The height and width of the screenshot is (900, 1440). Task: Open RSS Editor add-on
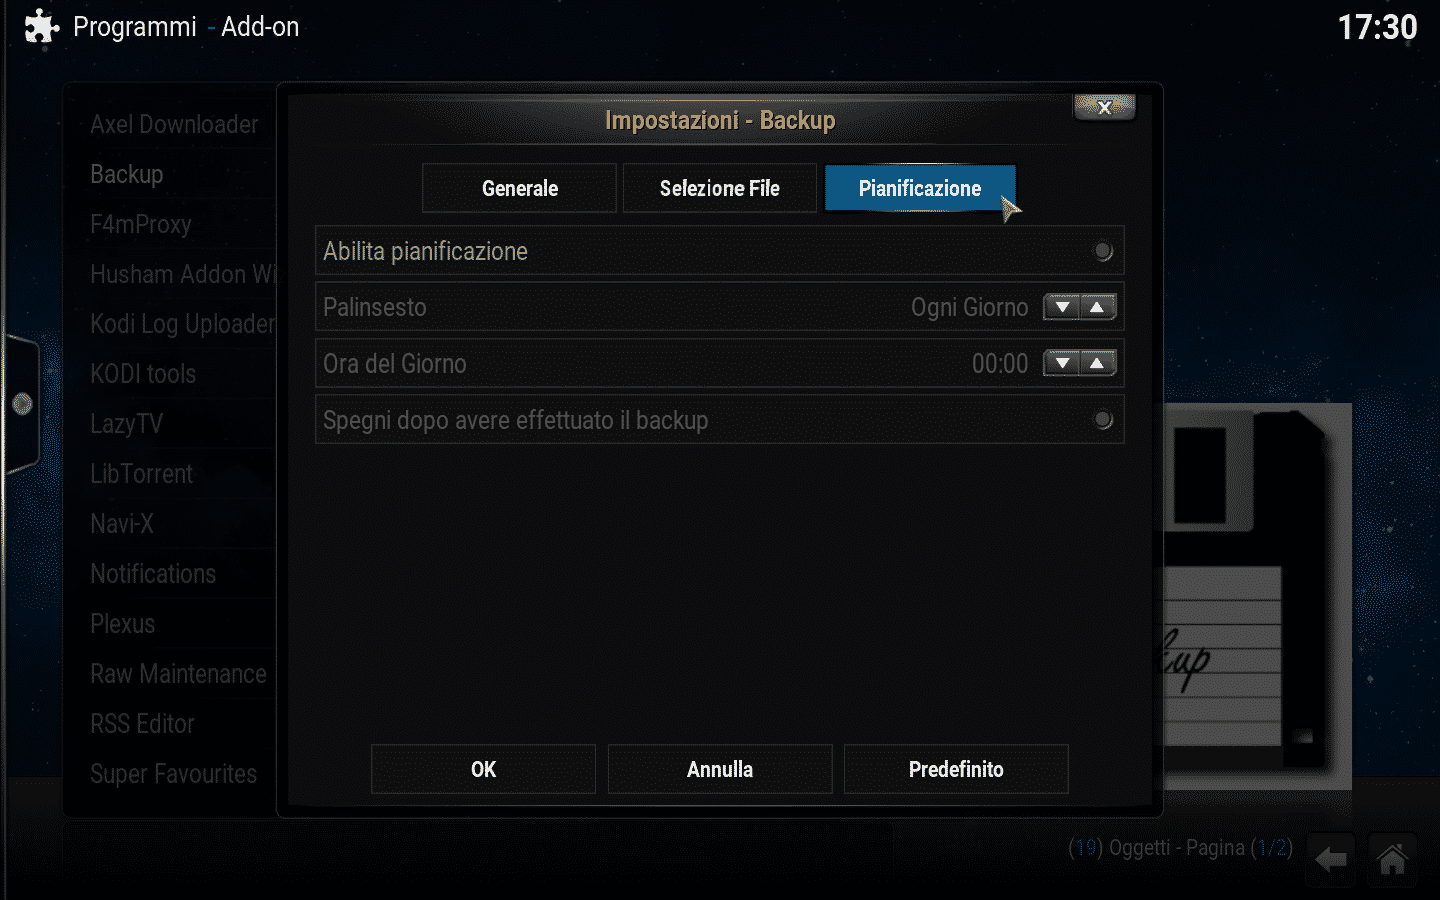coord(143,724)
